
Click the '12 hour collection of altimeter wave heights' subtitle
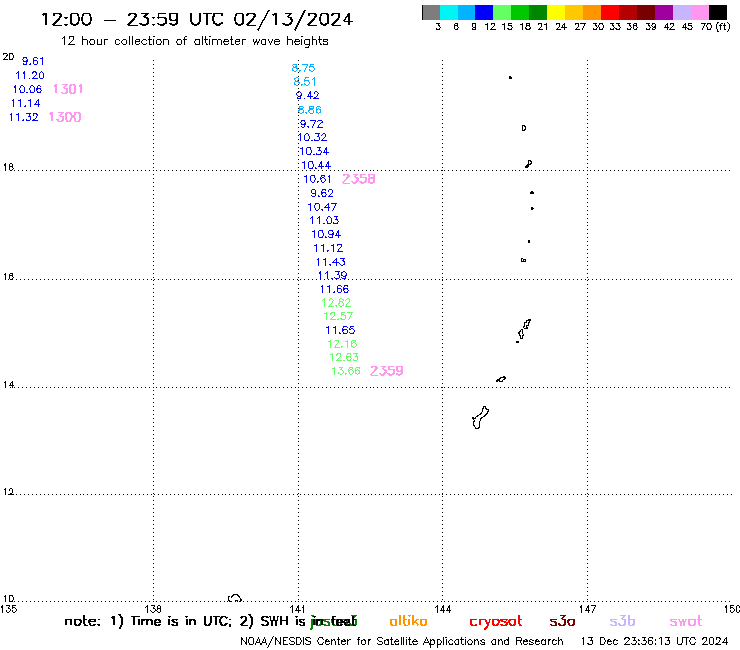(x=194, y=41)
